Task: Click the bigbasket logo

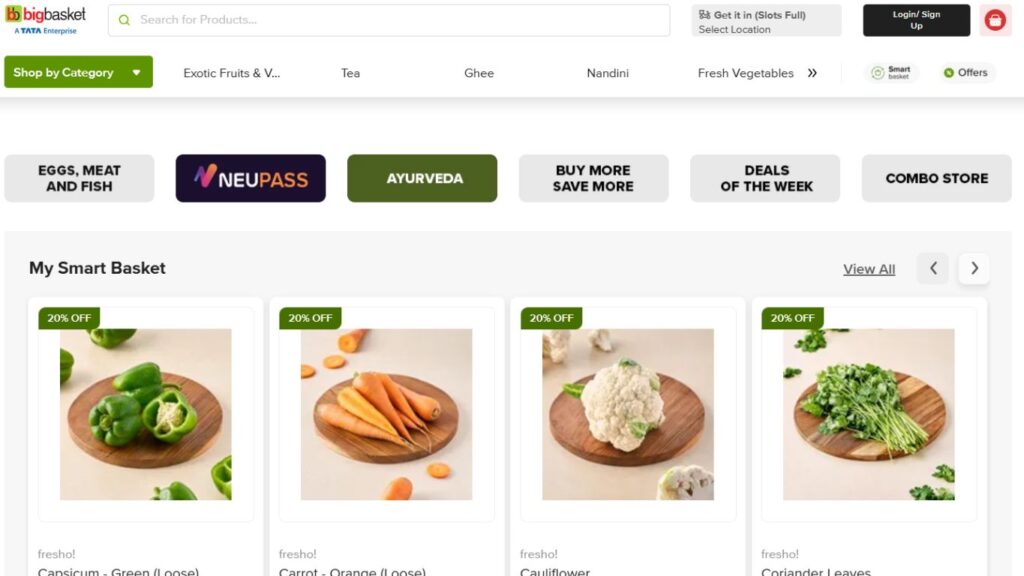Action: click(x=46, y=20)
